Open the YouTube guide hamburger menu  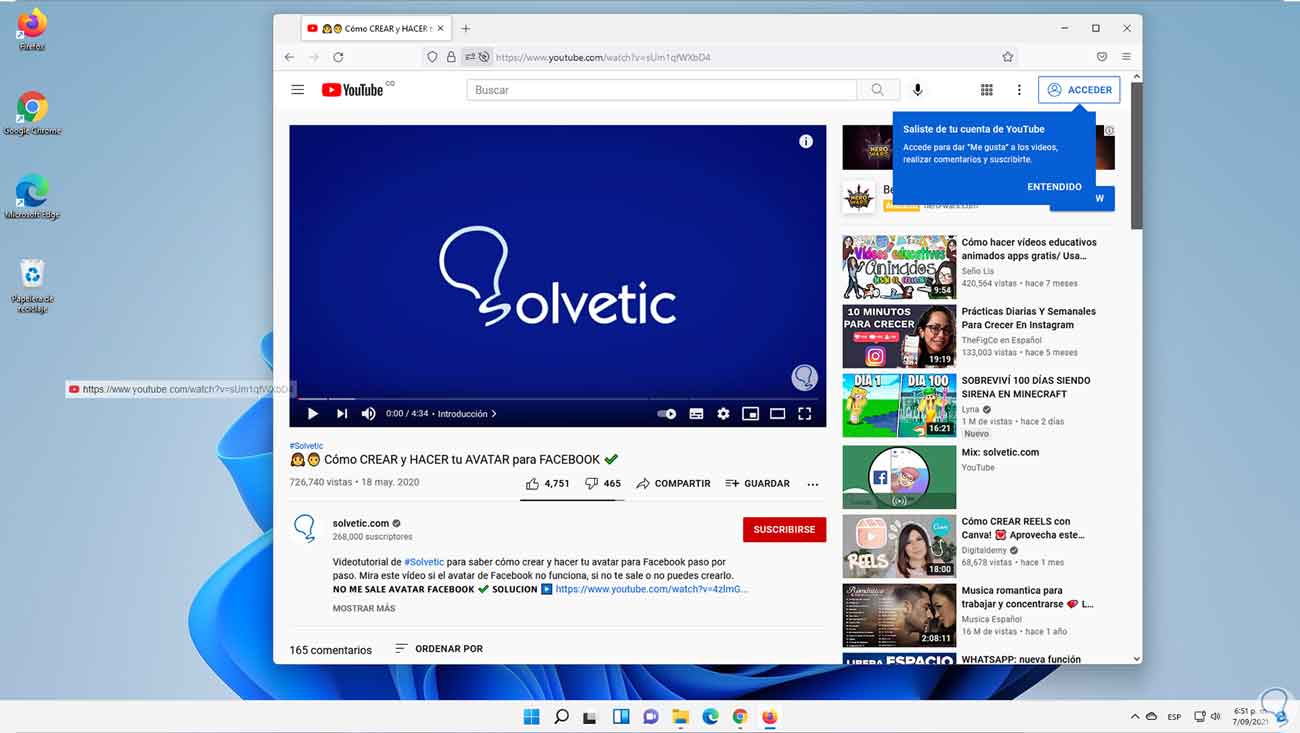(x=297, y=90)
